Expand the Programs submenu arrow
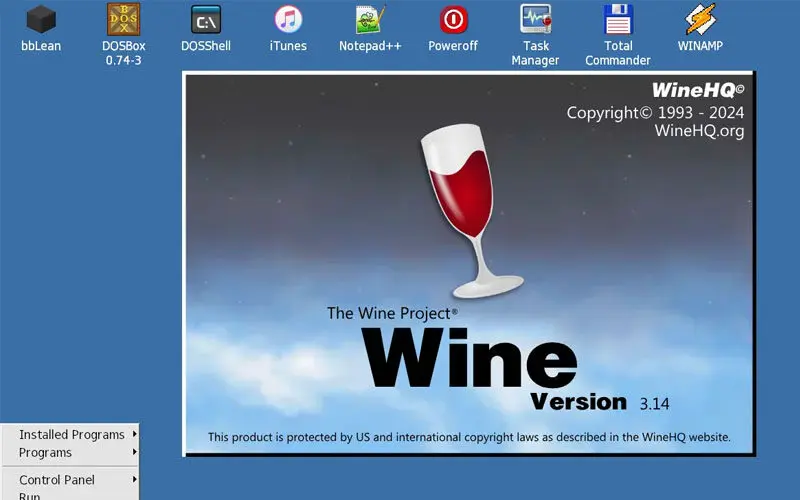Viewport: 800px width, 500px height. 134,452
